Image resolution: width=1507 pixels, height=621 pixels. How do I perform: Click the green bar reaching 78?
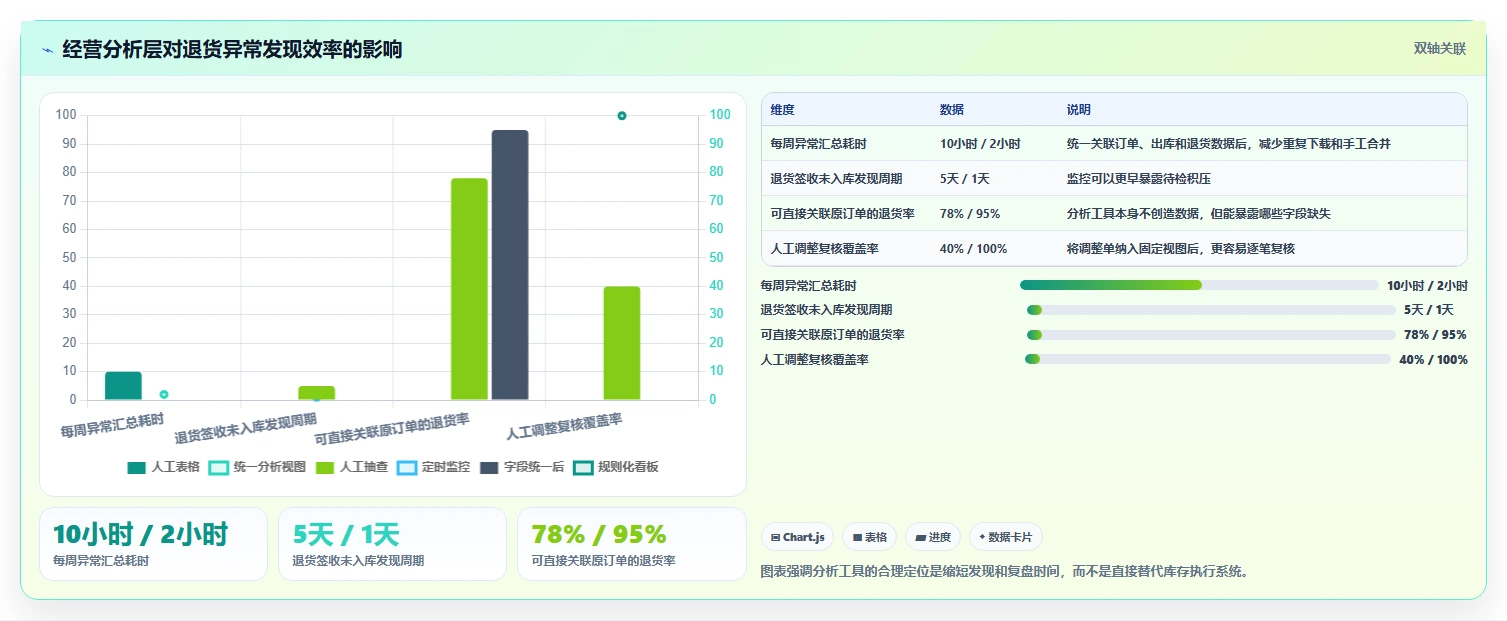[469, 289]
